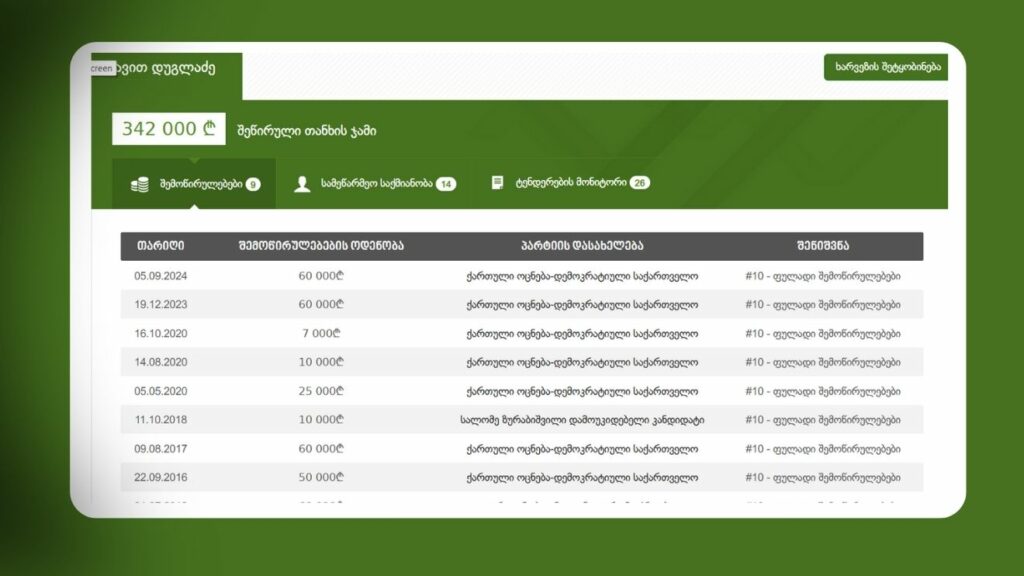Select the party name in the 22.09.2016 row
The height and width of the screenshot is (576, 1024).
(582, 478)
